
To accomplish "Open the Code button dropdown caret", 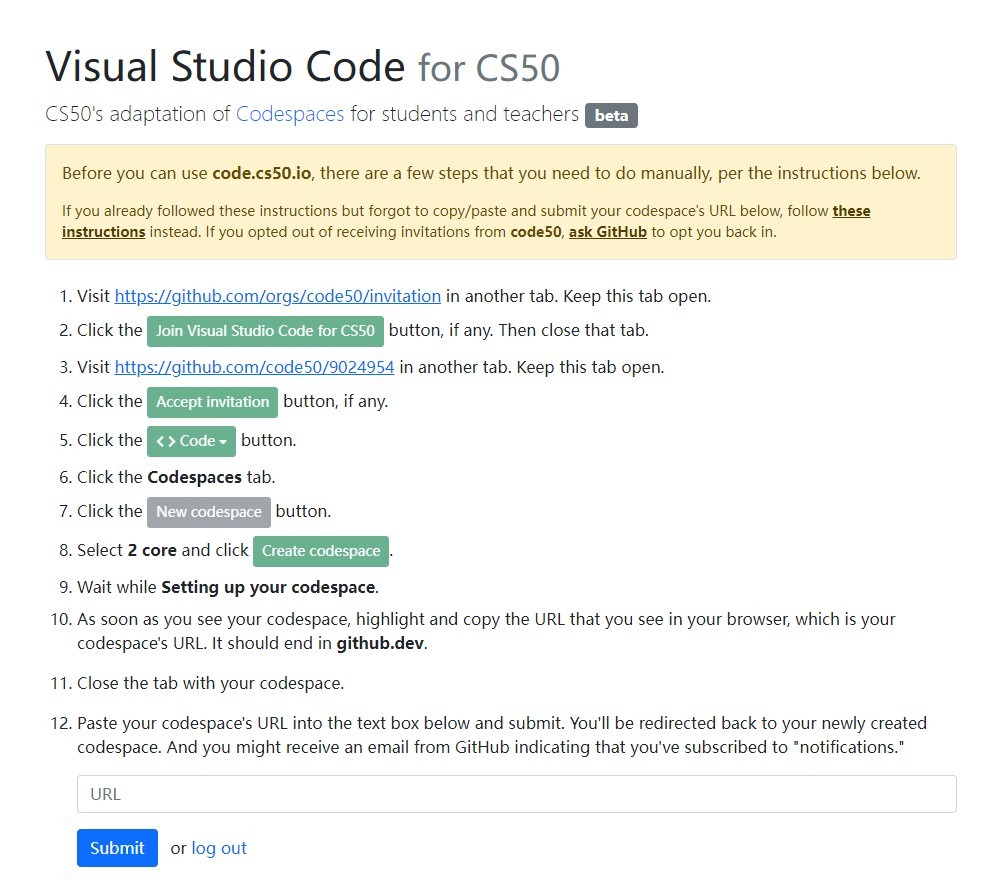I will 222,441.
